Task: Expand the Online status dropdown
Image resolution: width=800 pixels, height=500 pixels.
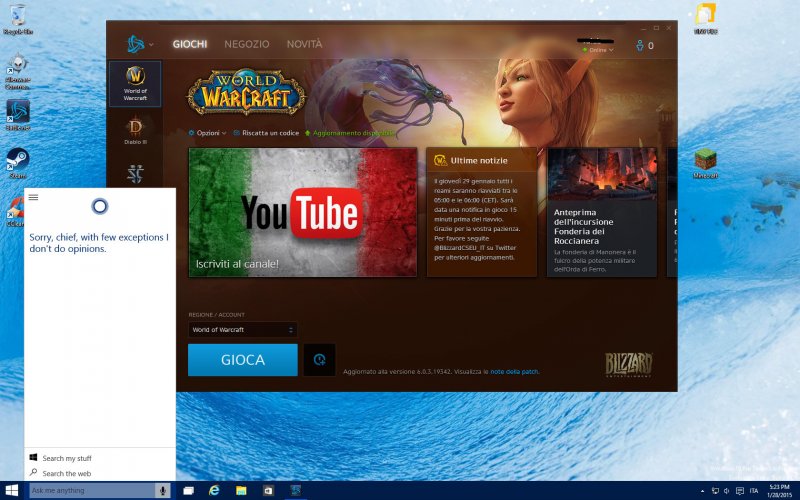Action: [598, 50]
